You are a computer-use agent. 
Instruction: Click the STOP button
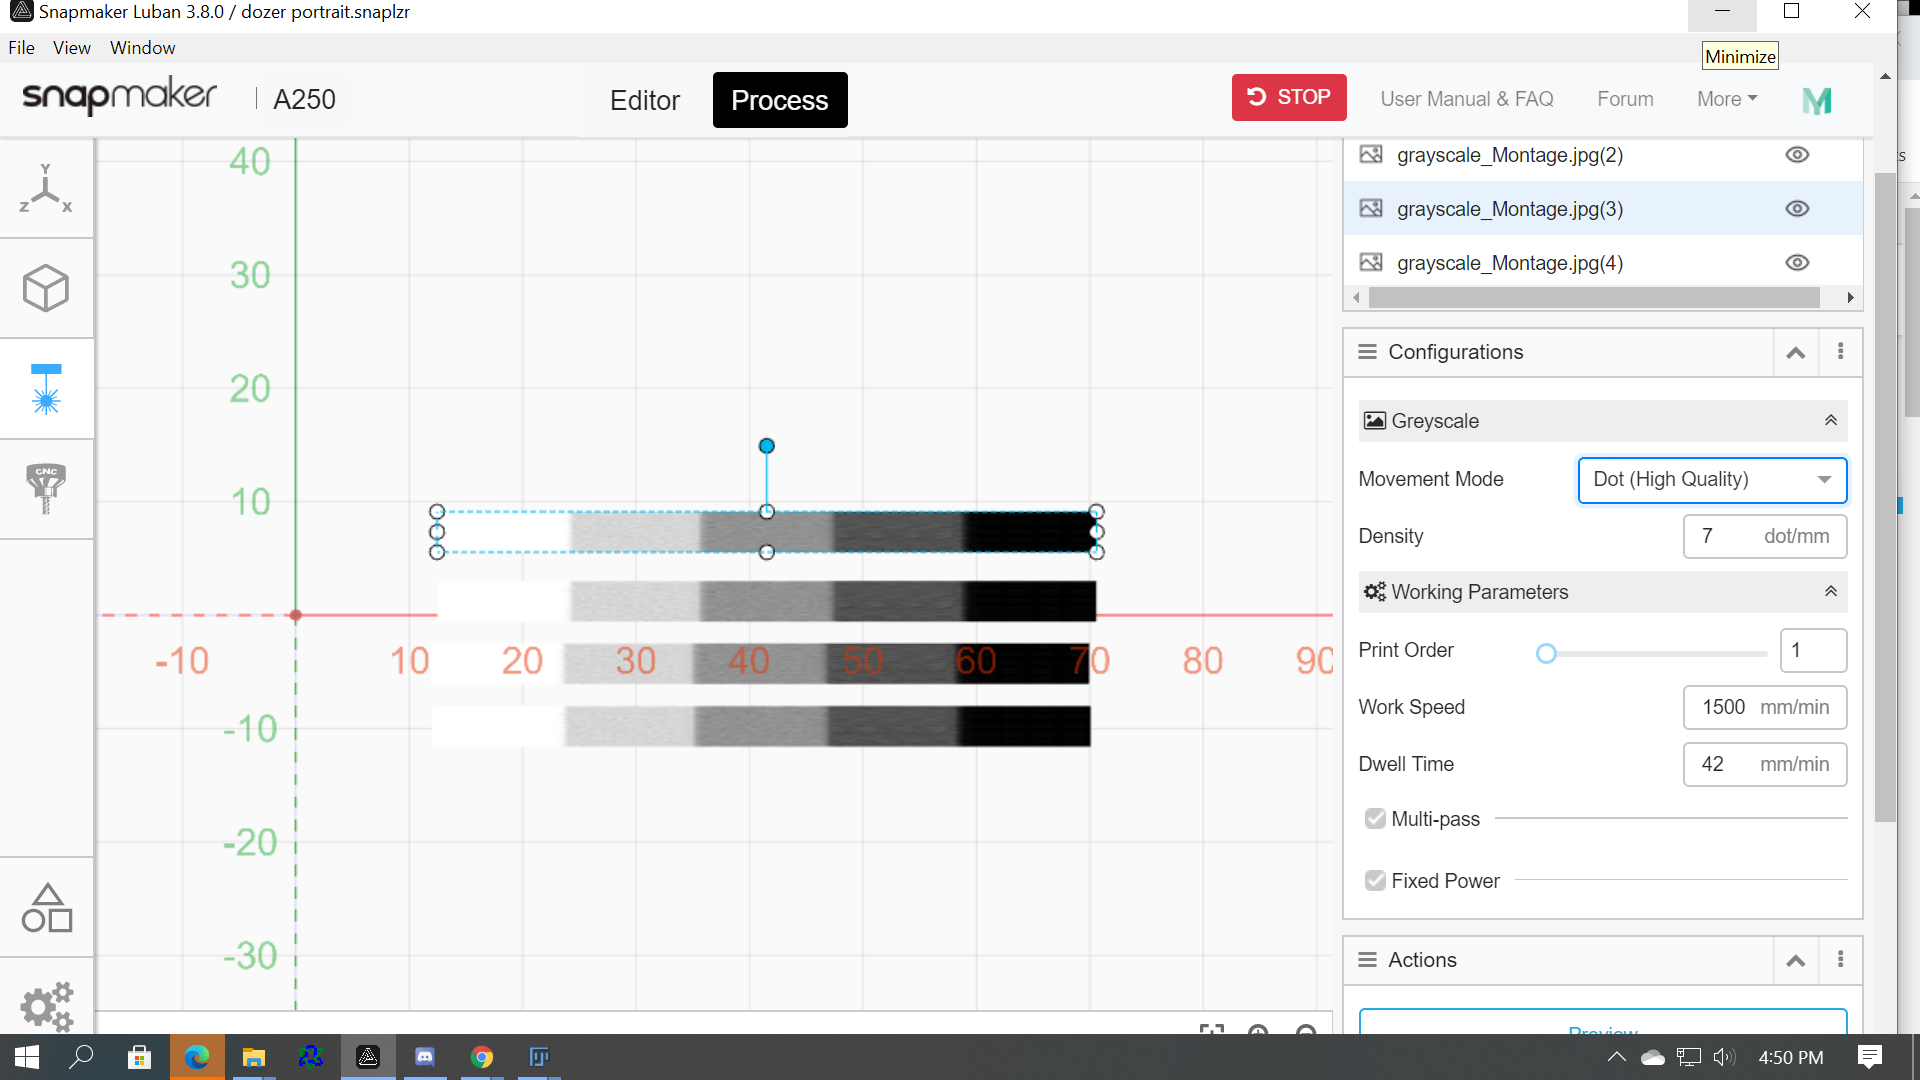(1289, 97)
